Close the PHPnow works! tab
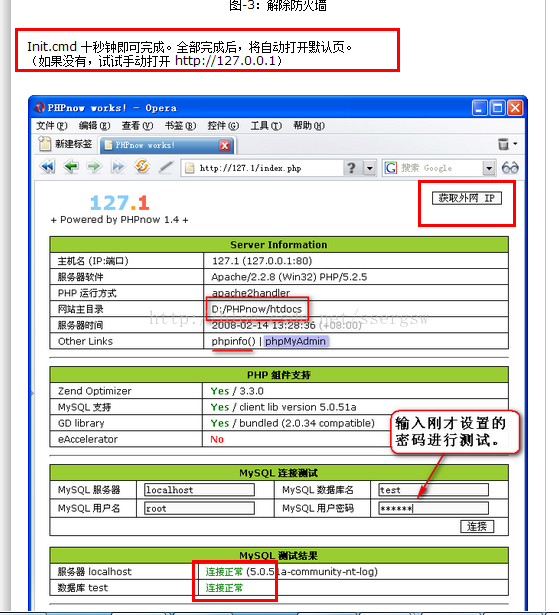 coord(224,146)
